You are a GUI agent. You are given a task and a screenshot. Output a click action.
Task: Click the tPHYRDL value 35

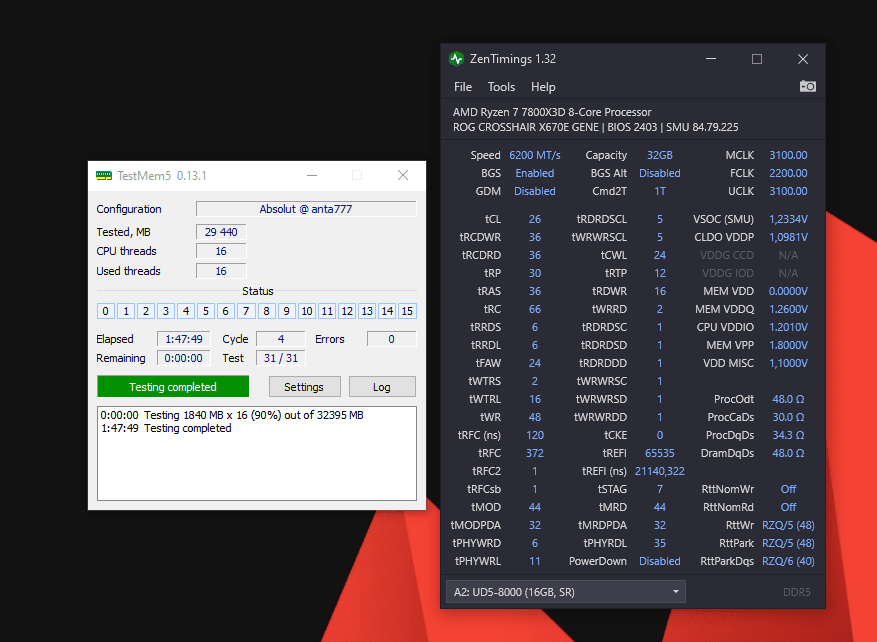(660, 542)
